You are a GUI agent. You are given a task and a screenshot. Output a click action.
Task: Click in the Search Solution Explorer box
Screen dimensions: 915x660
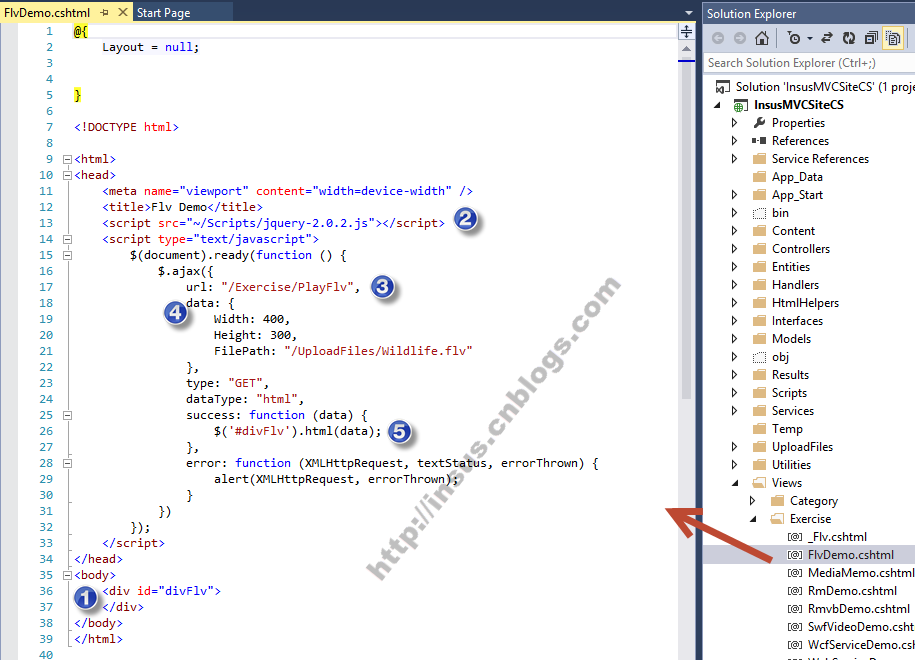click(809, 63)
